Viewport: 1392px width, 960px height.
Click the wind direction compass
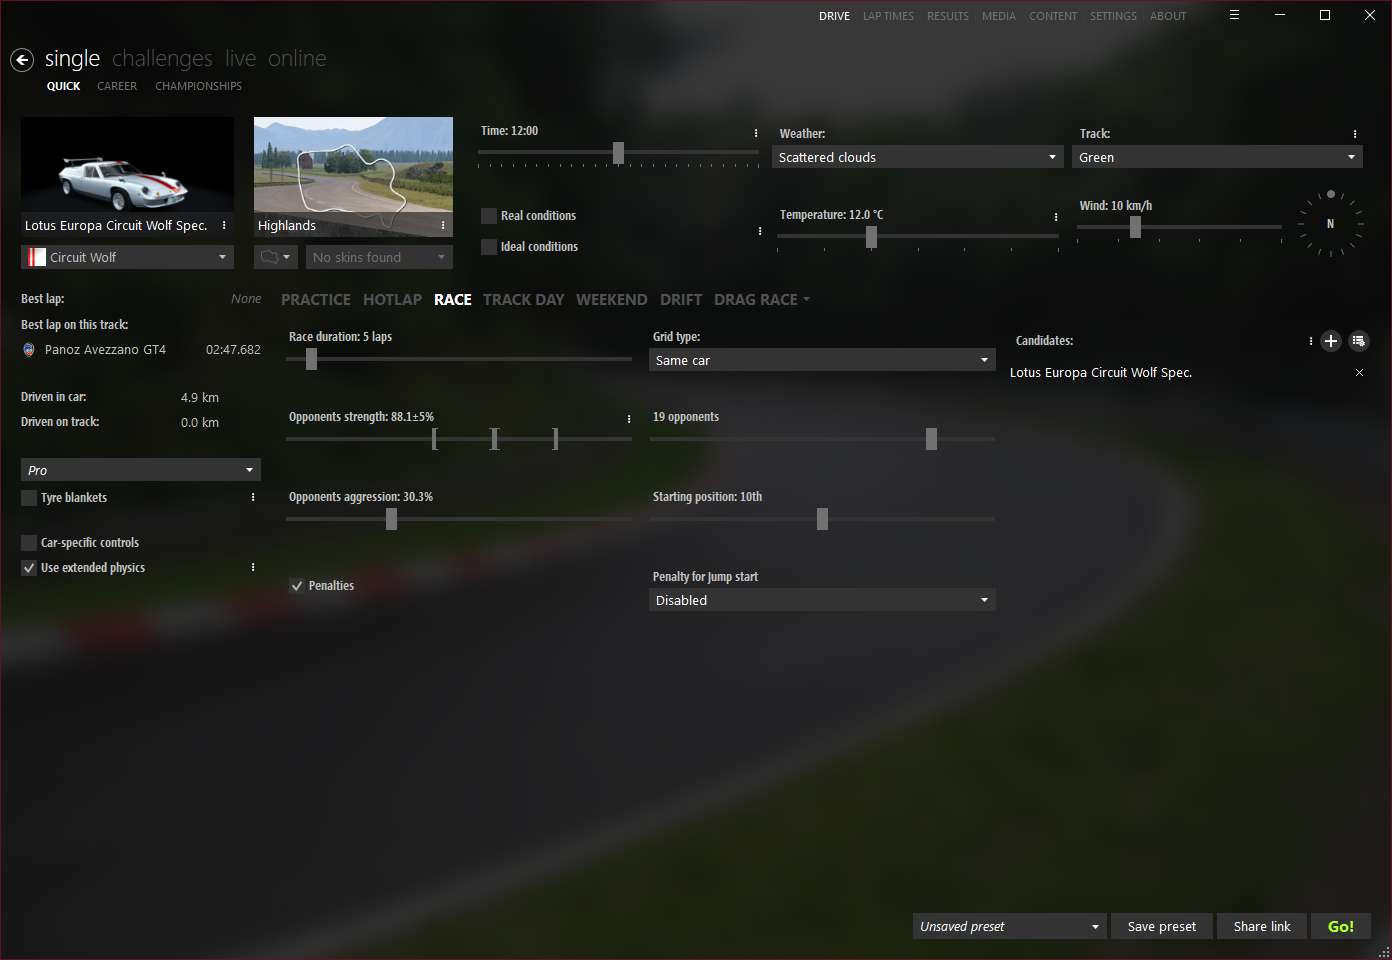pyautogui.click(x=1330, y=223)
